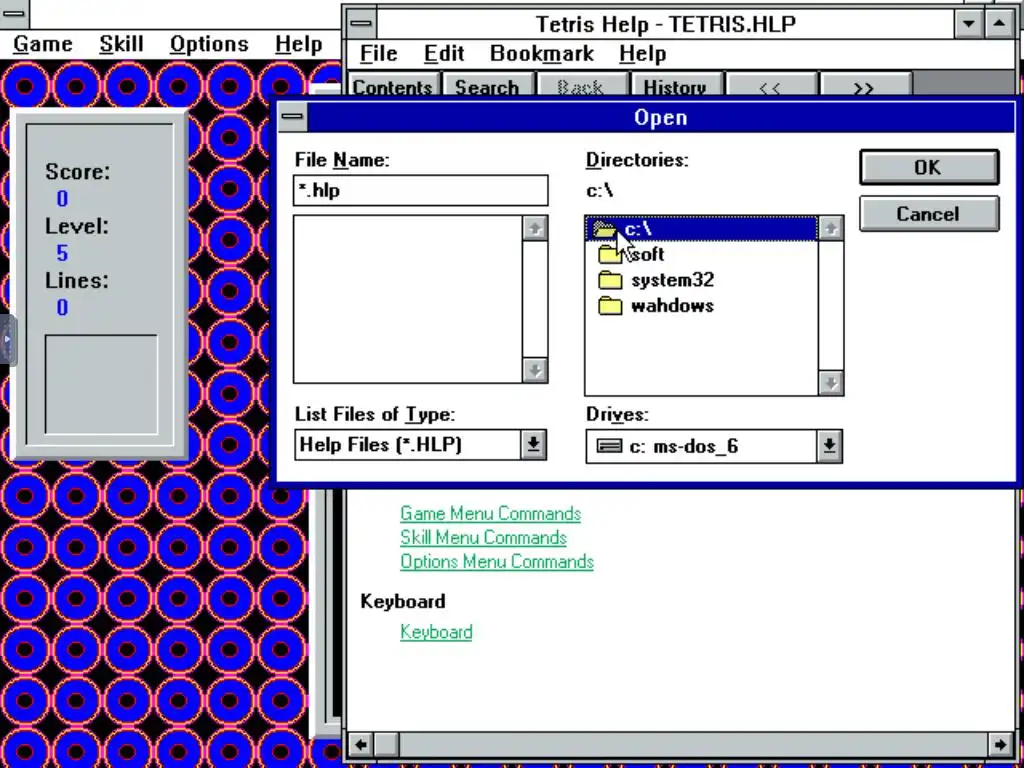Image resolution: width=1024 pixels, height=768 pixels.
Task: Click the Contents button in Tetris Help
Action: (x=393, y=86)
